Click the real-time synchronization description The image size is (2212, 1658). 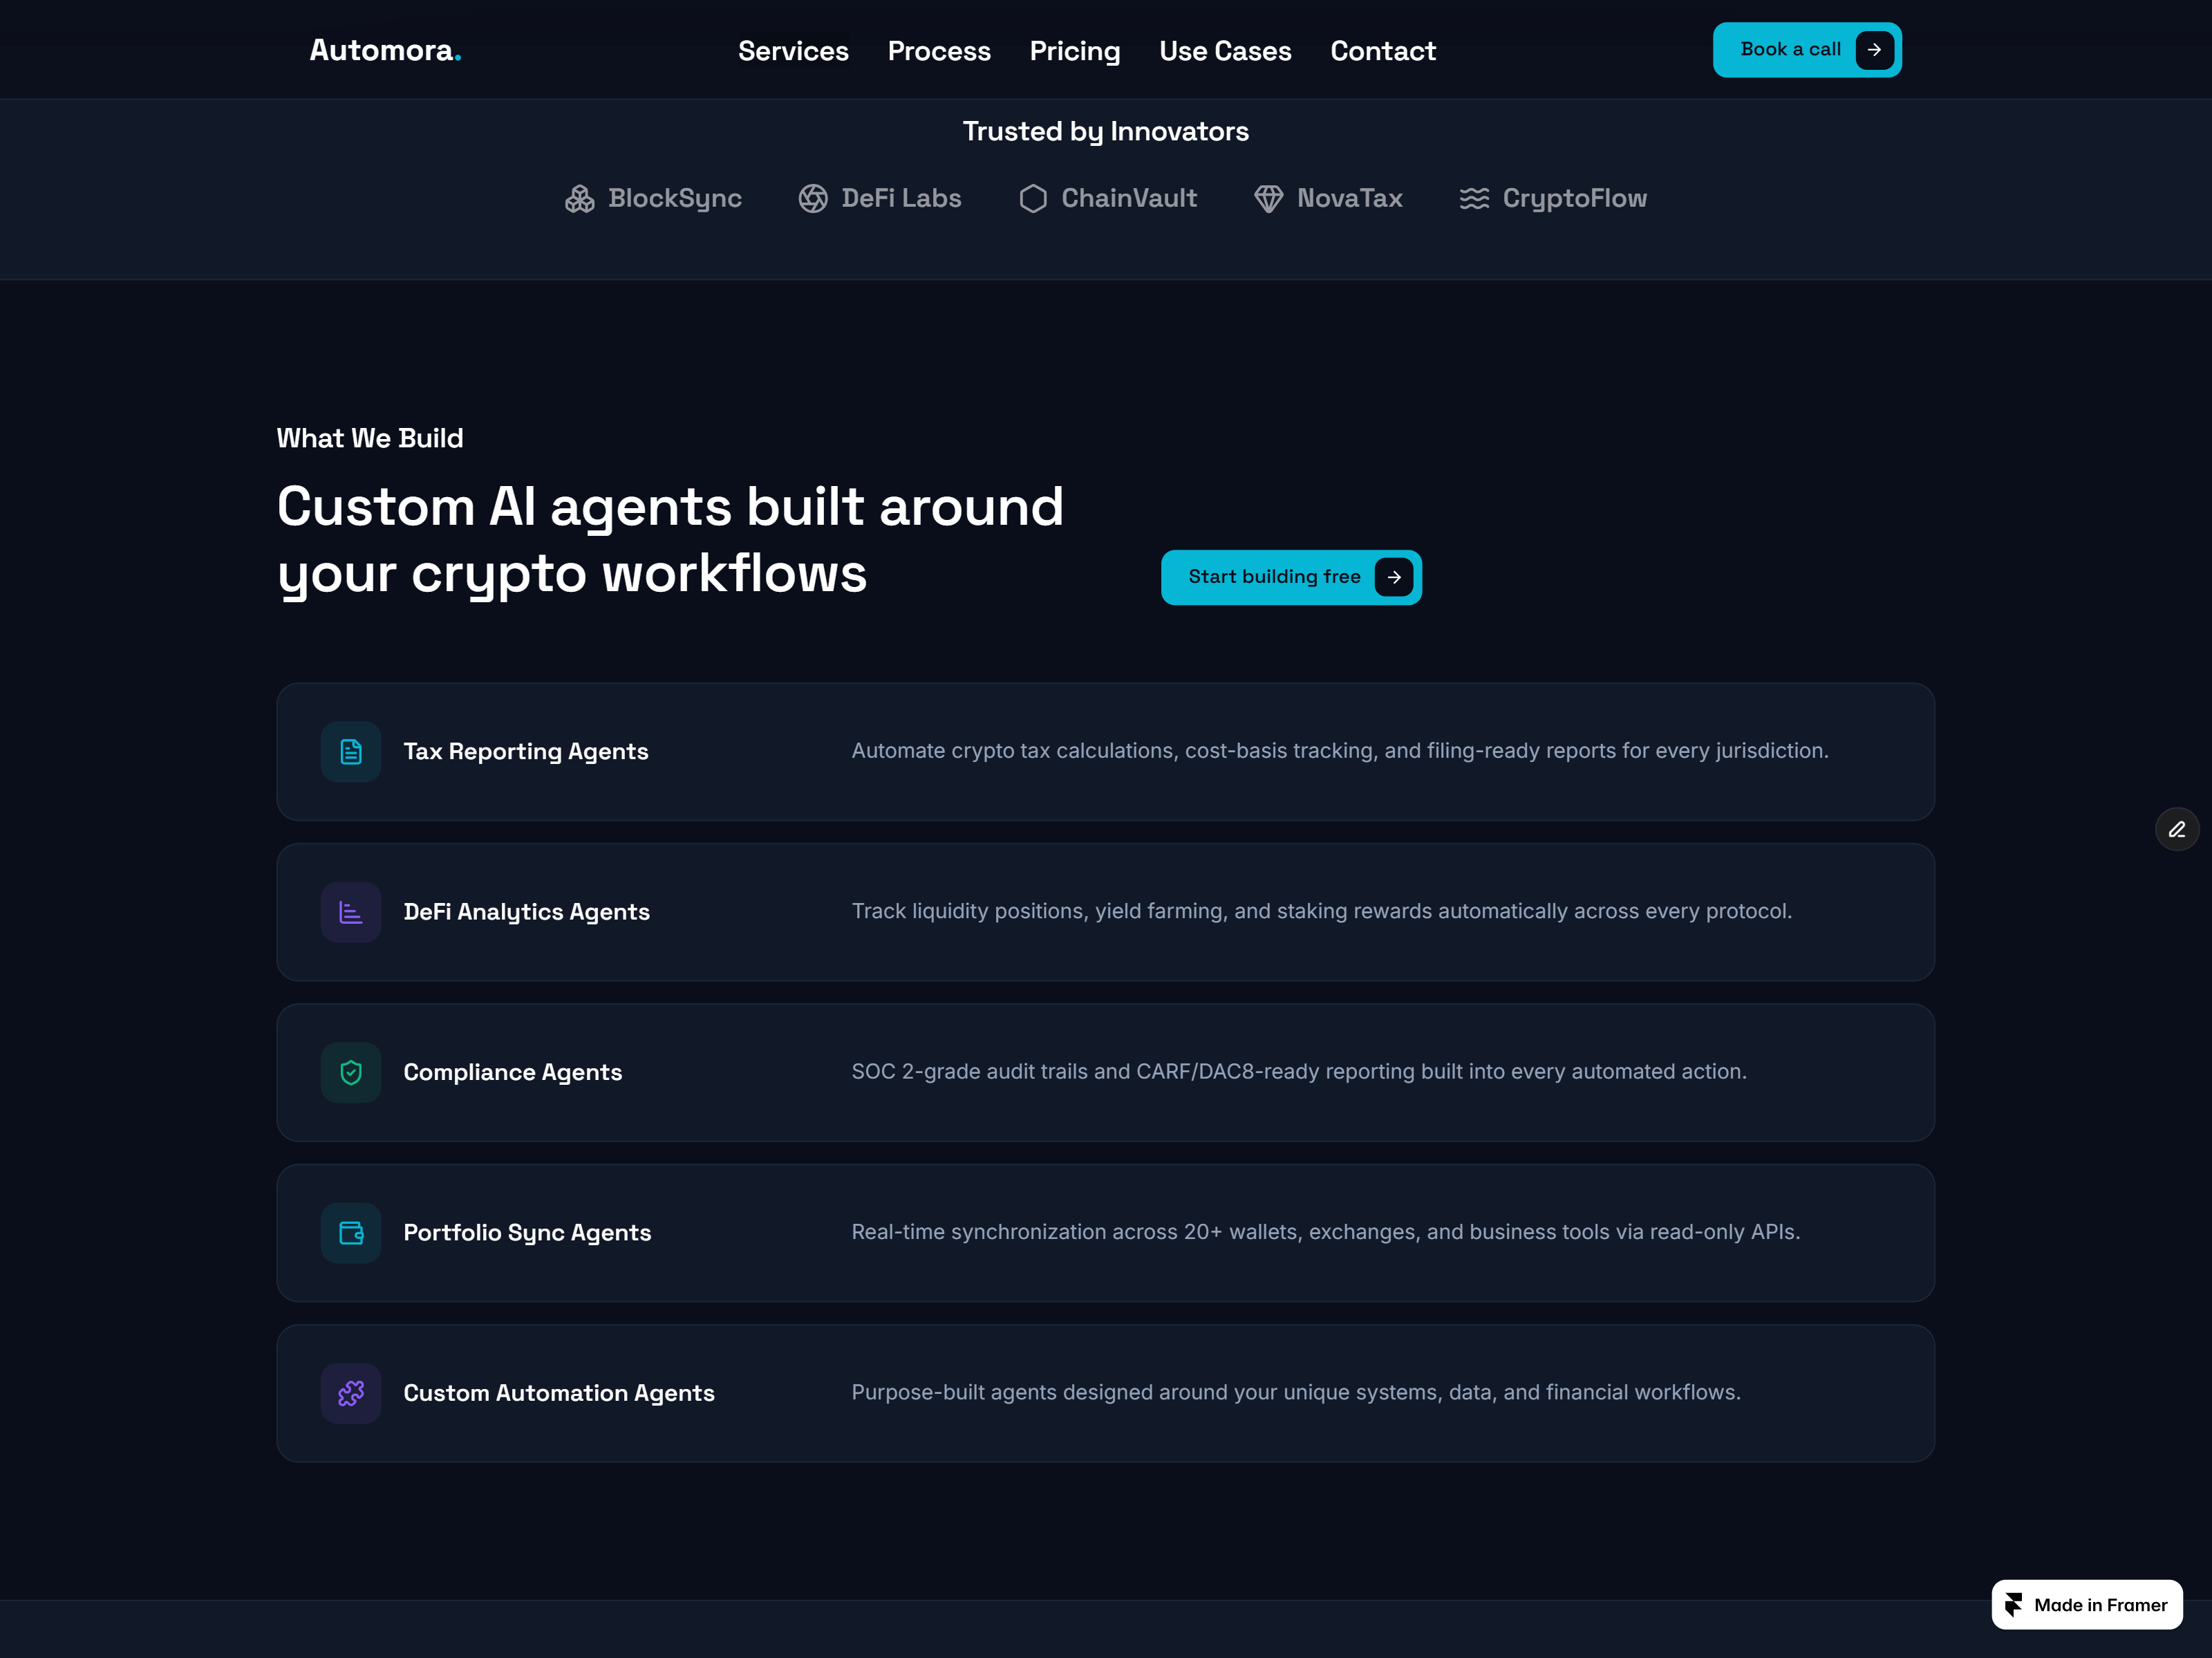tap(1326, 1232)
